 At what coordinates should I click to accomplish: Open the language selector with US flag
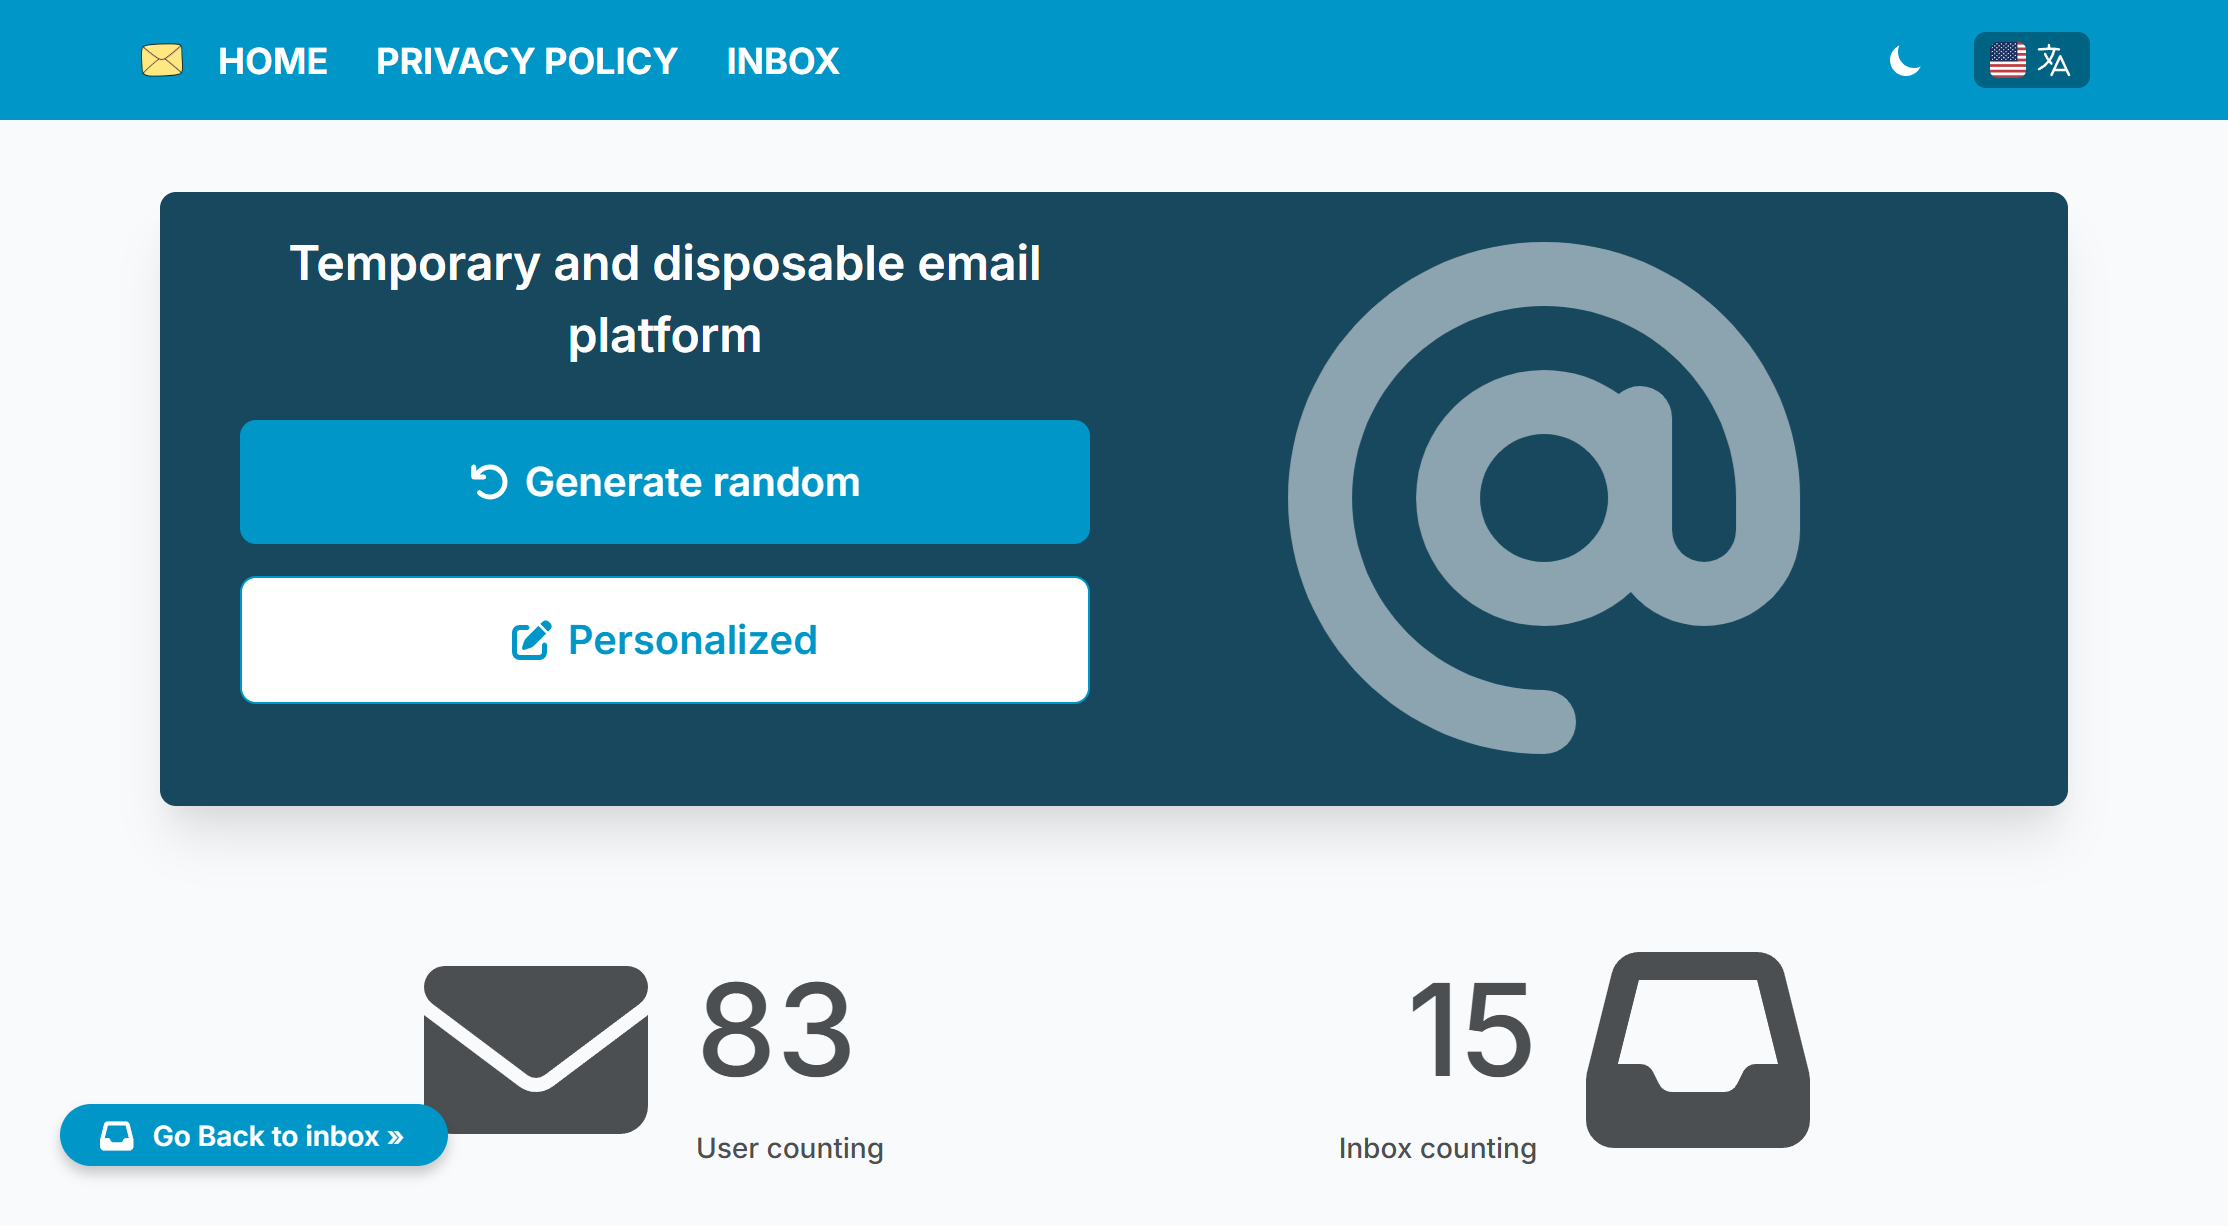2031,60
